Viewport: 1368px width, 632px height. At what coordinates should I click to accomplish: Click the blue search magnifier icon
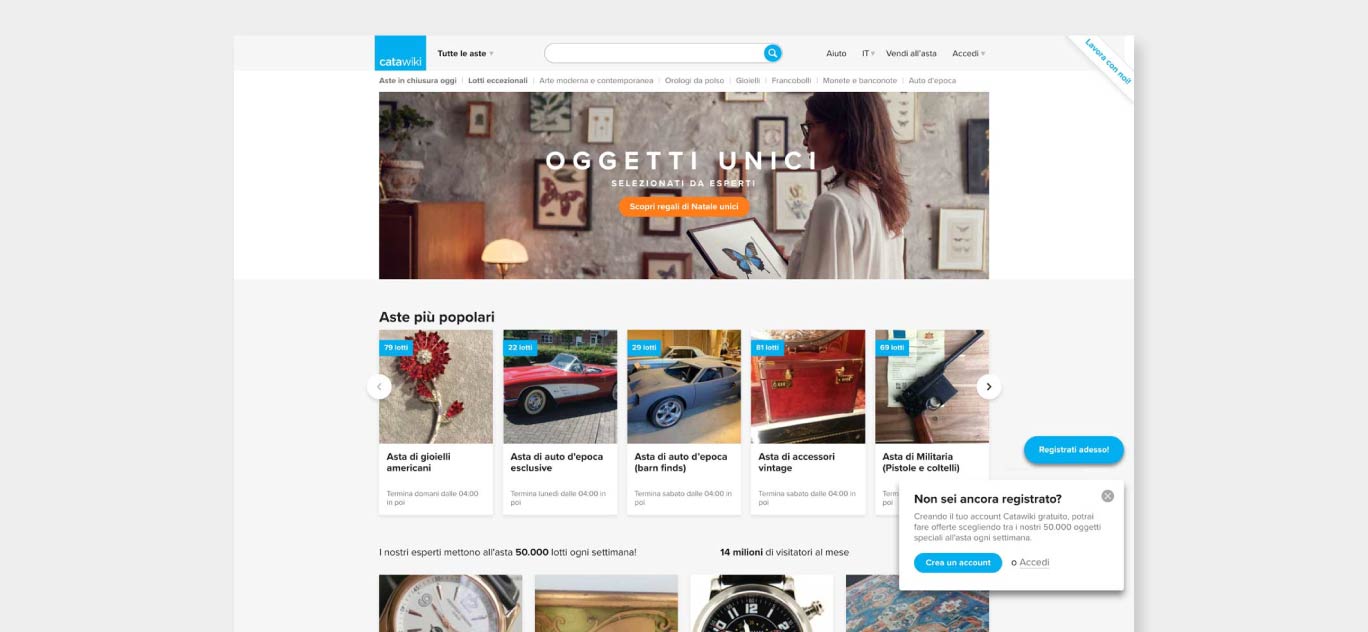click(773, 53)
